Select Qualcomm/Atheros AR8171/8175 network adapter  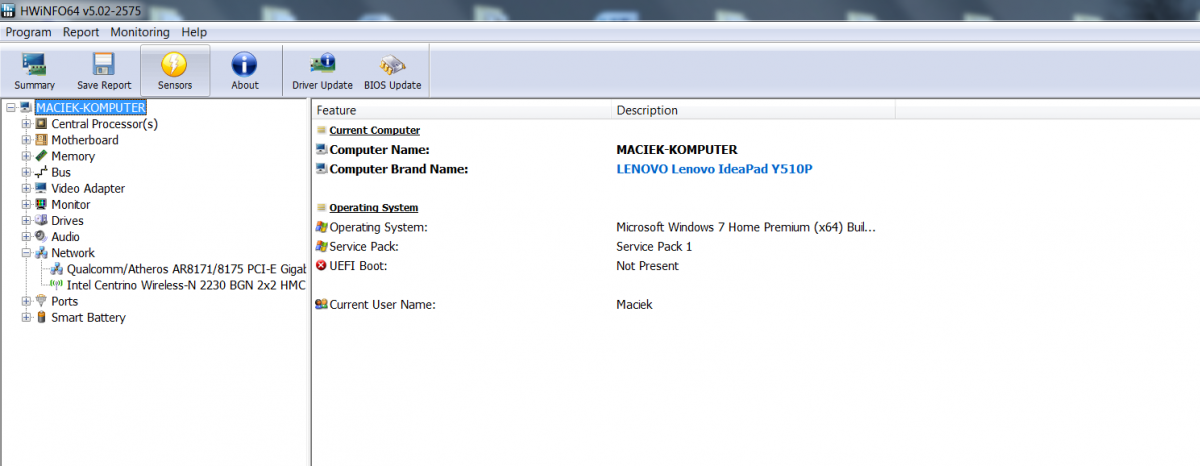[x=186, y=269]
